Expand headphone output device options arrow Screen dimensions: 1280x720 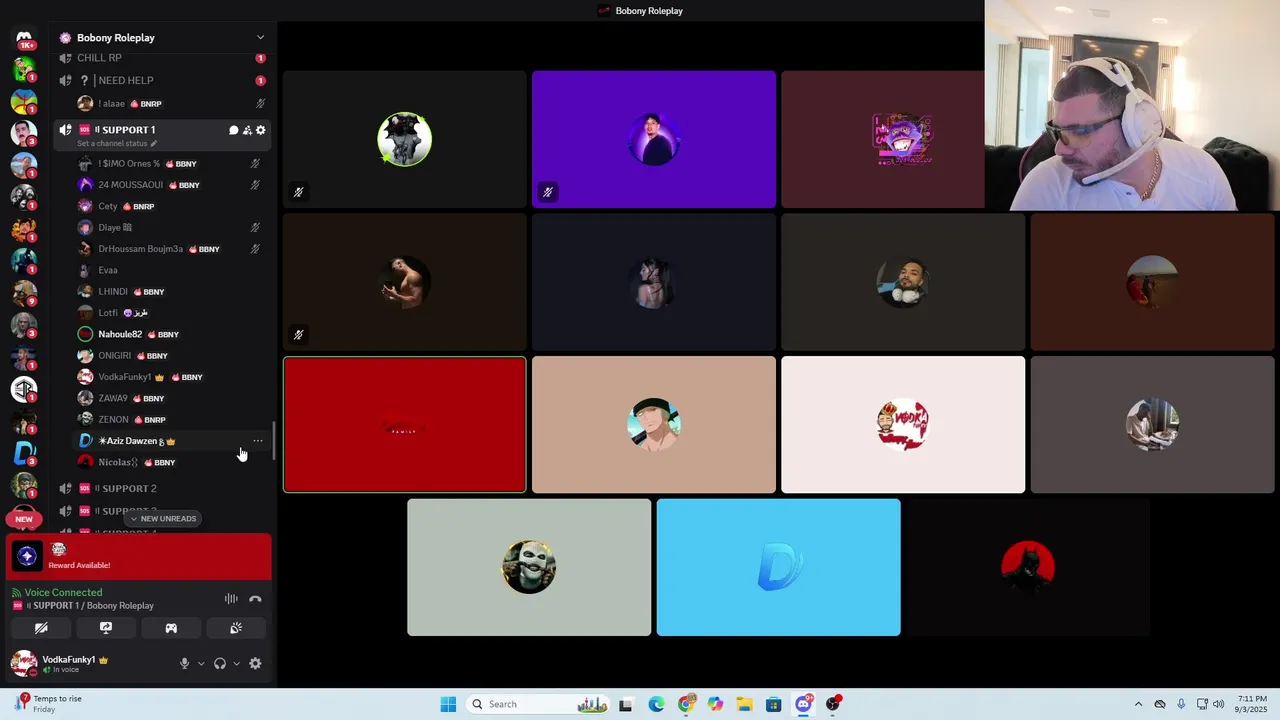[x=236, y=663]
